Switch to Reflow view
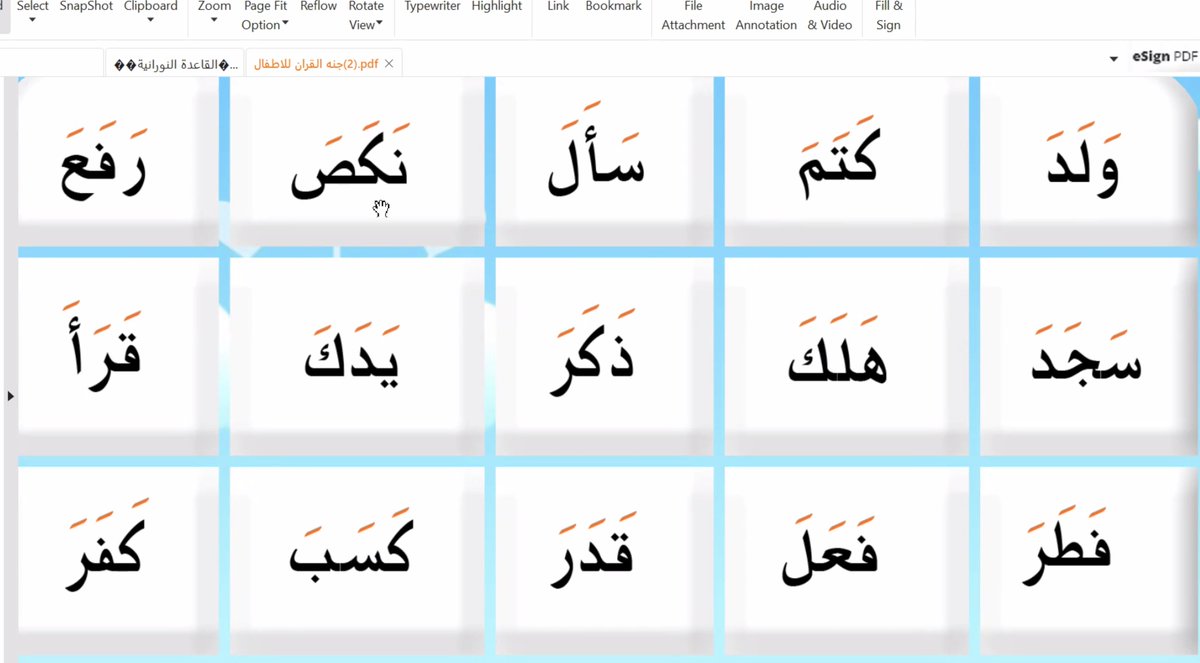The width and height of the screenshot is (1200, 663). click(x=318, y=6)
